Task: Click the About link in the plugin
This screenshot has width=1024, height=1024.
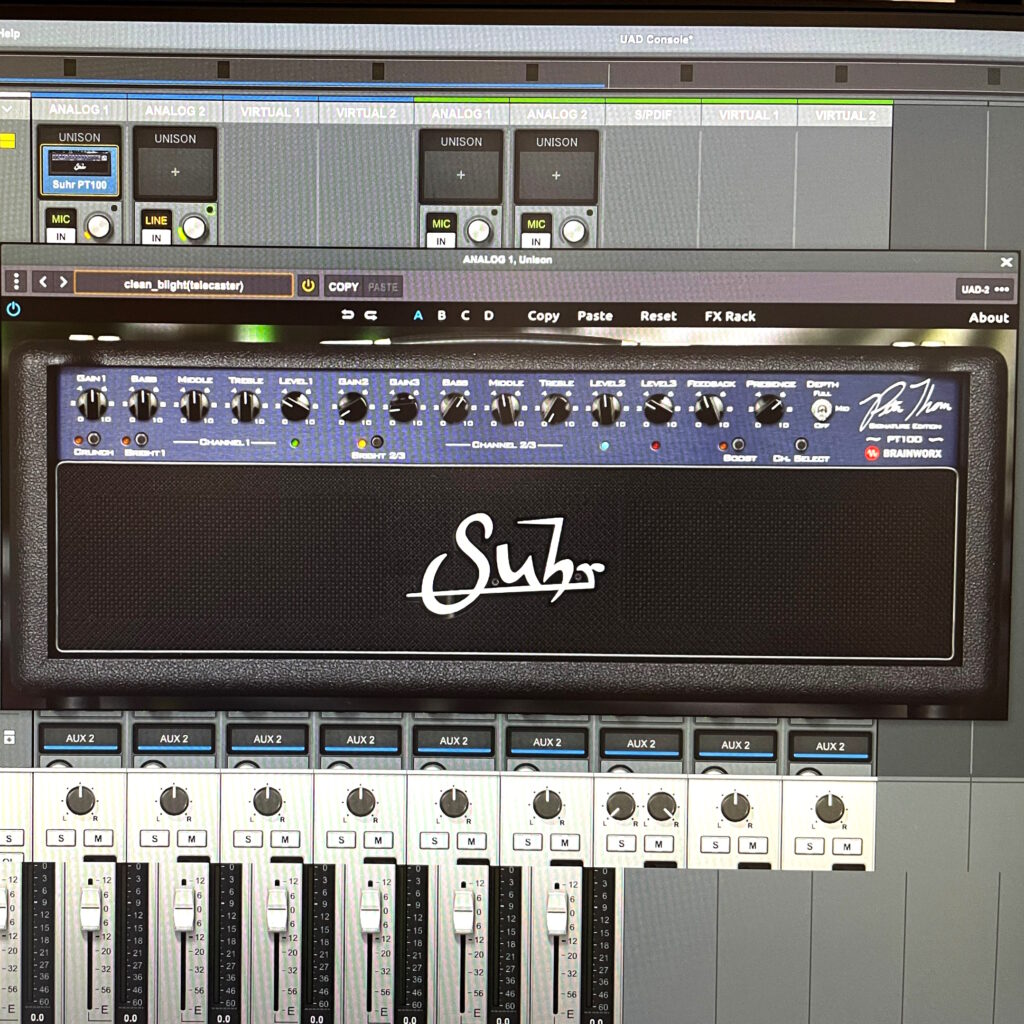Action: [x=988, y=318]
